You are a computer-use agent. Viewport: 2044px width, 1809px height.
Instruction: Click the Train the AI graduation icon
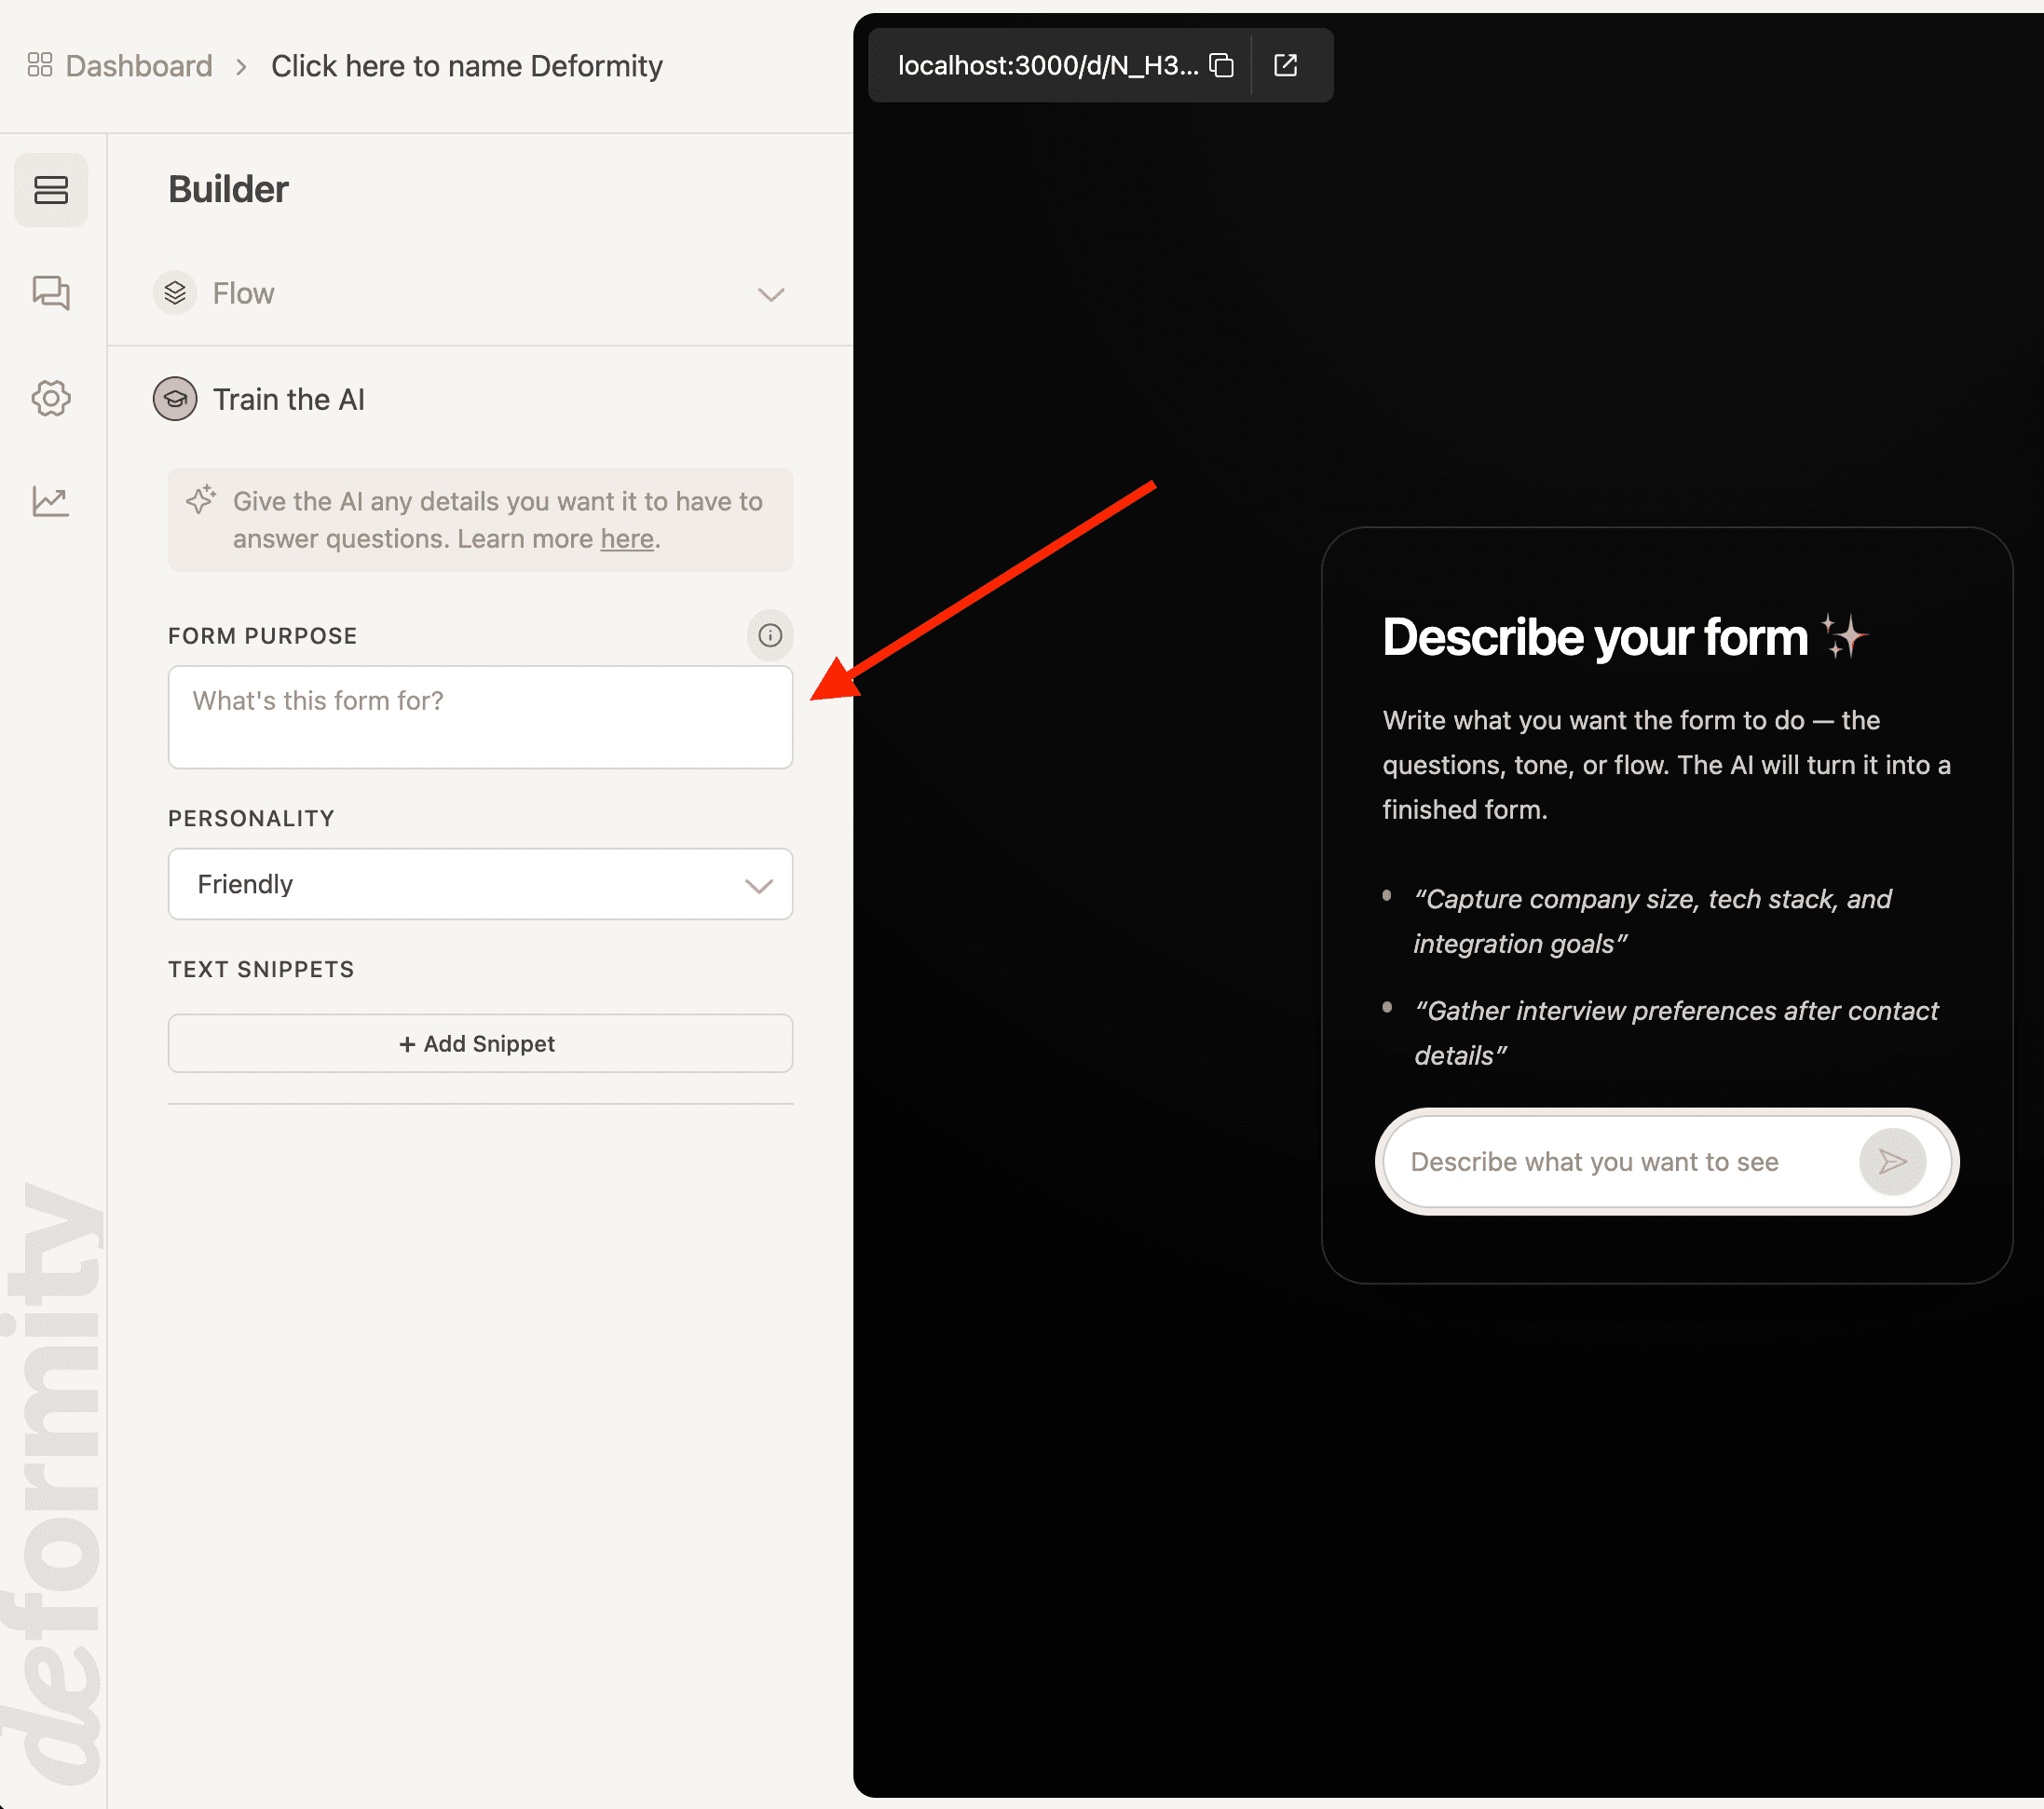(x=175, y=399)
